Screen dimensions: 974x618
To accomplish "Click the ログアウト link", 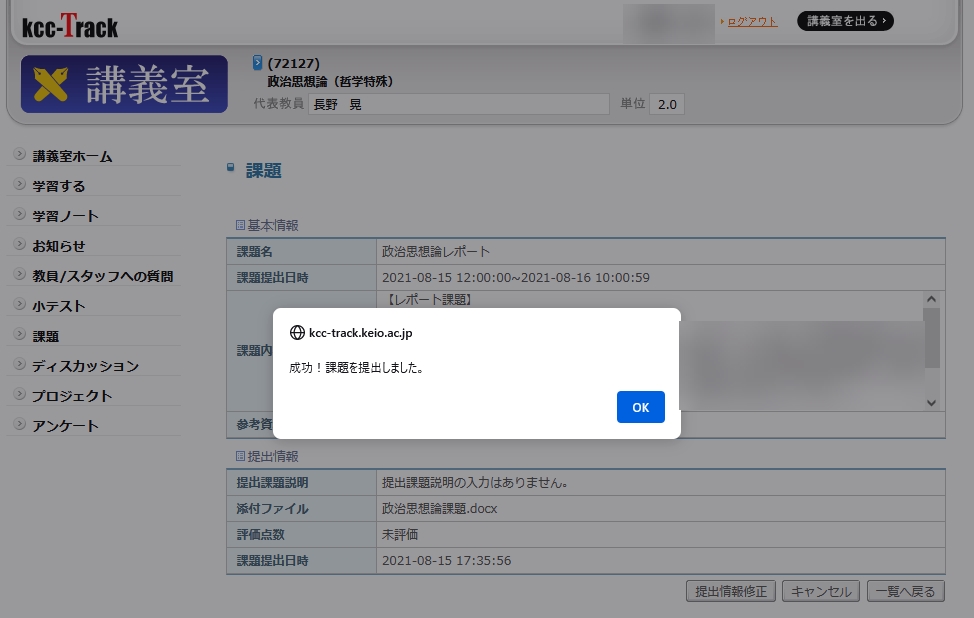I will [751, 21].
